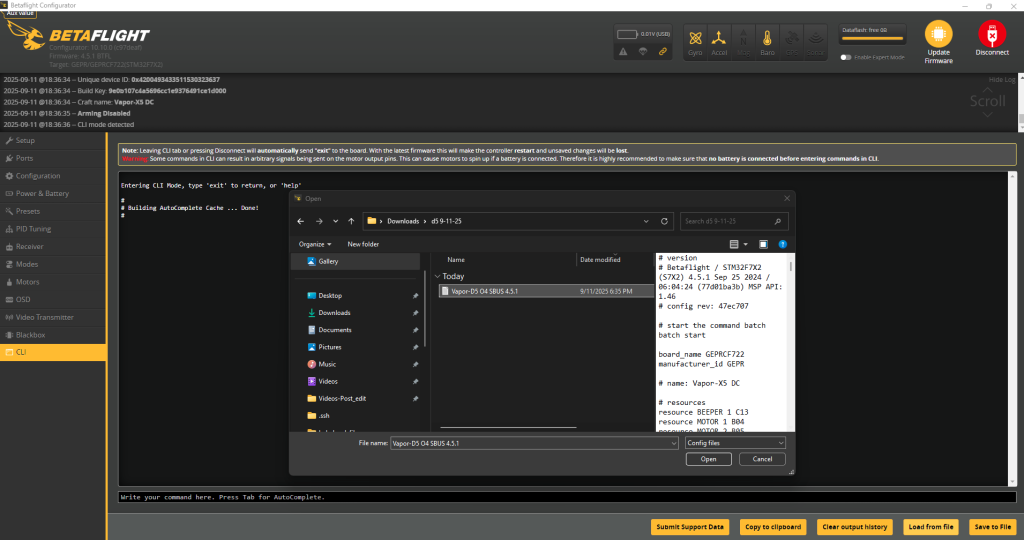Click the arming warning triangle icon
This screenshot has width=1024, height=540.
[623, 52]
